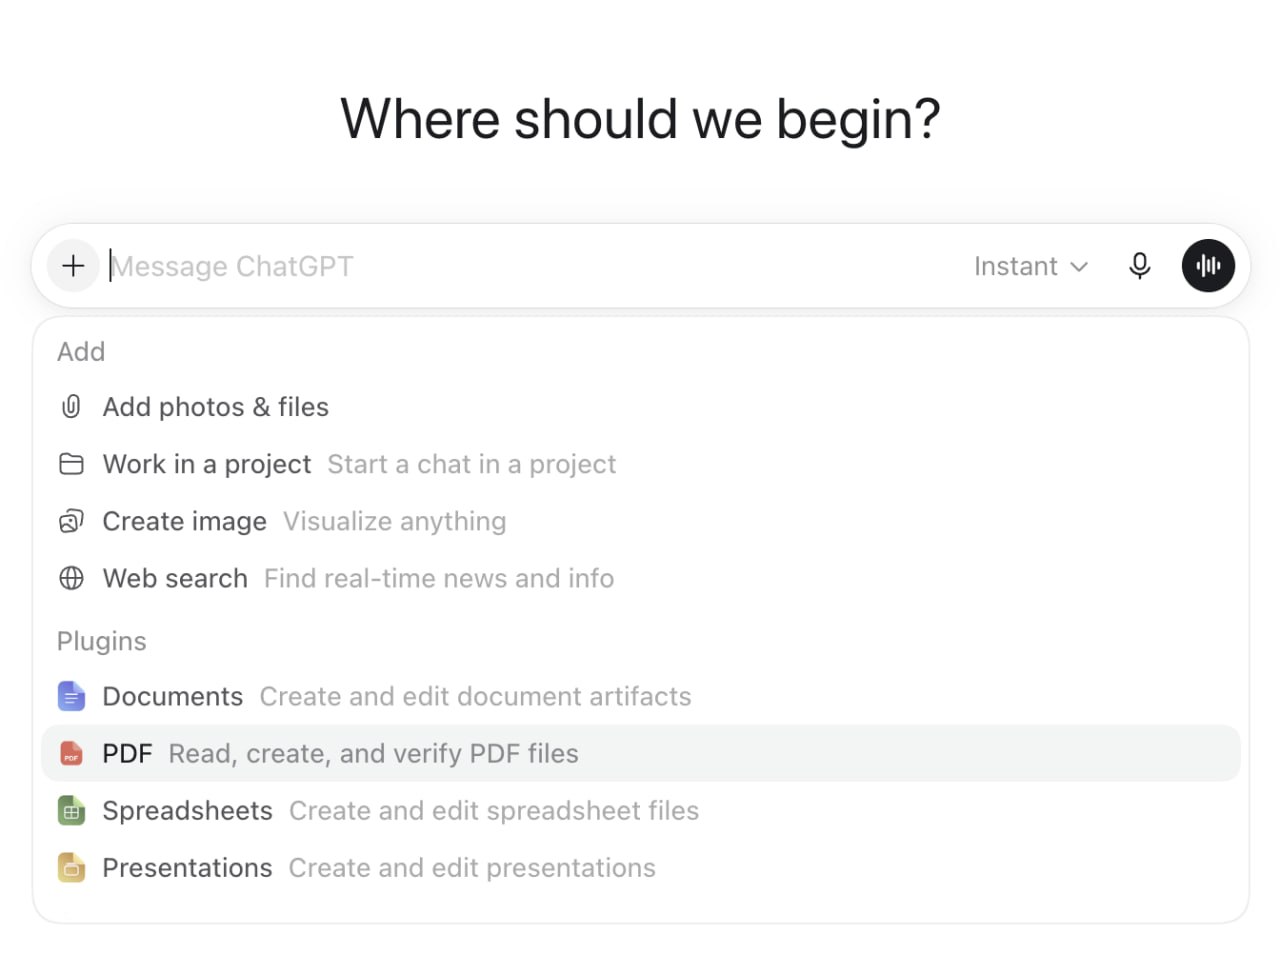Viewport: 1280px width, 954px height.
Task: Click the chevron next to Instant
Action: tap(1078, 267)
